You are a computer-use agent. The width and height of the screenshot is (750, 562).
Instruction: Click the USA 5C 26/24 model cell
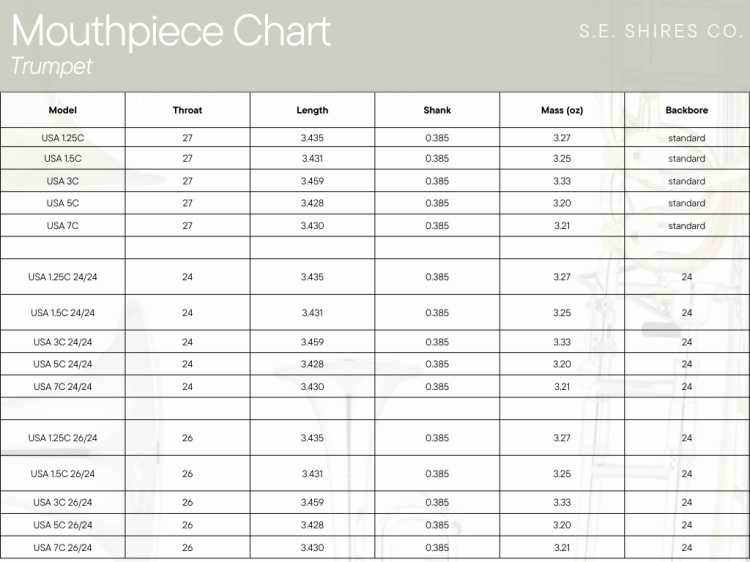tap(63, 525)
